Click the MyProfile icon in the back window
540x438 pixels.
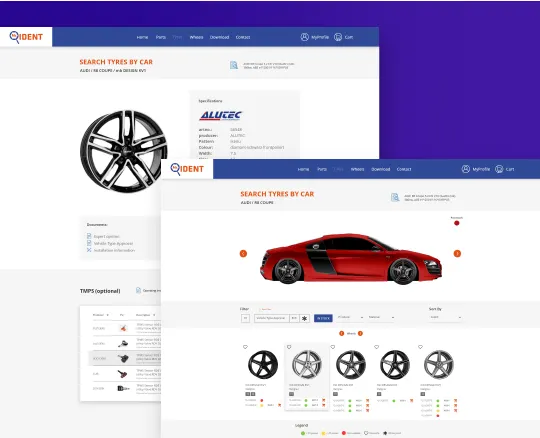tap(304, 37)
